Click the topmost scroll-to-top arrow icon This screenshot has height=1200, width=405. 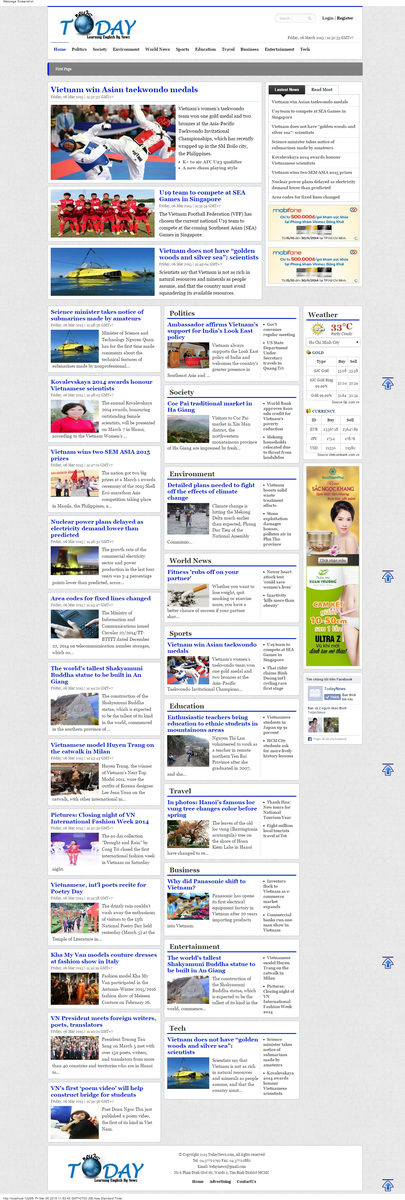[x=388, y=383]
